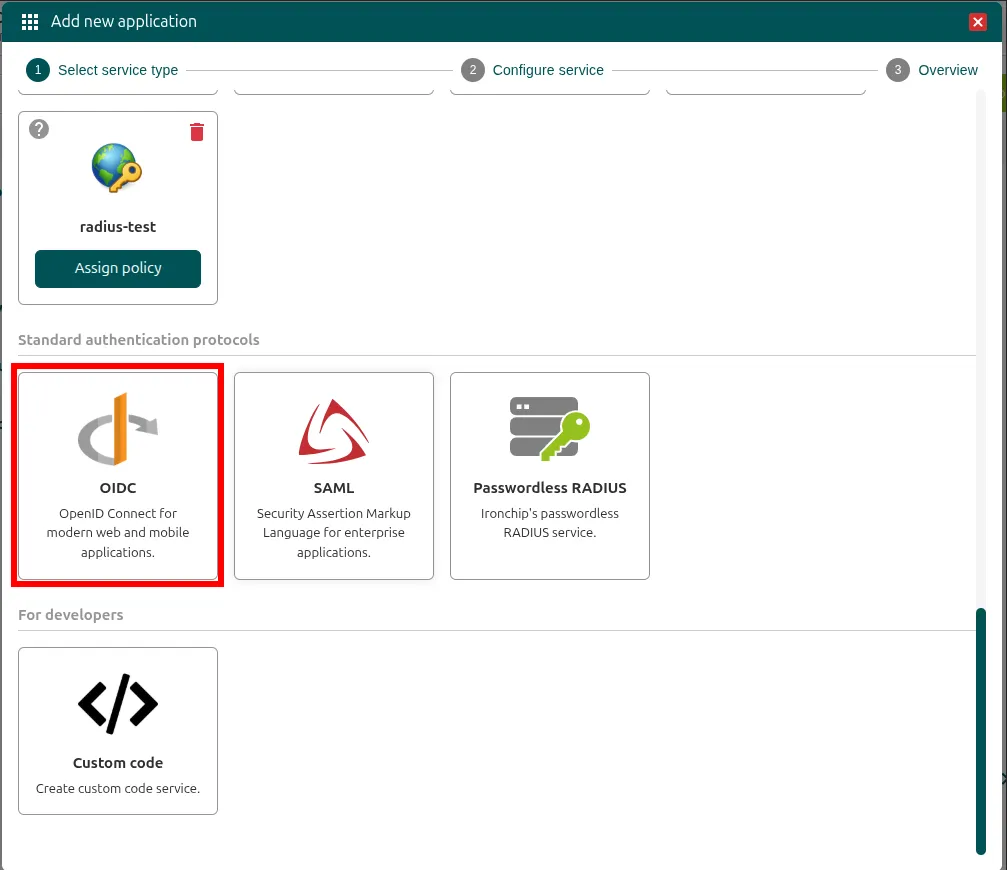Close the Add new application dialog
The height and width of the screenshot is (870, 1007).
pyautogui.click(x=977, y=22)
